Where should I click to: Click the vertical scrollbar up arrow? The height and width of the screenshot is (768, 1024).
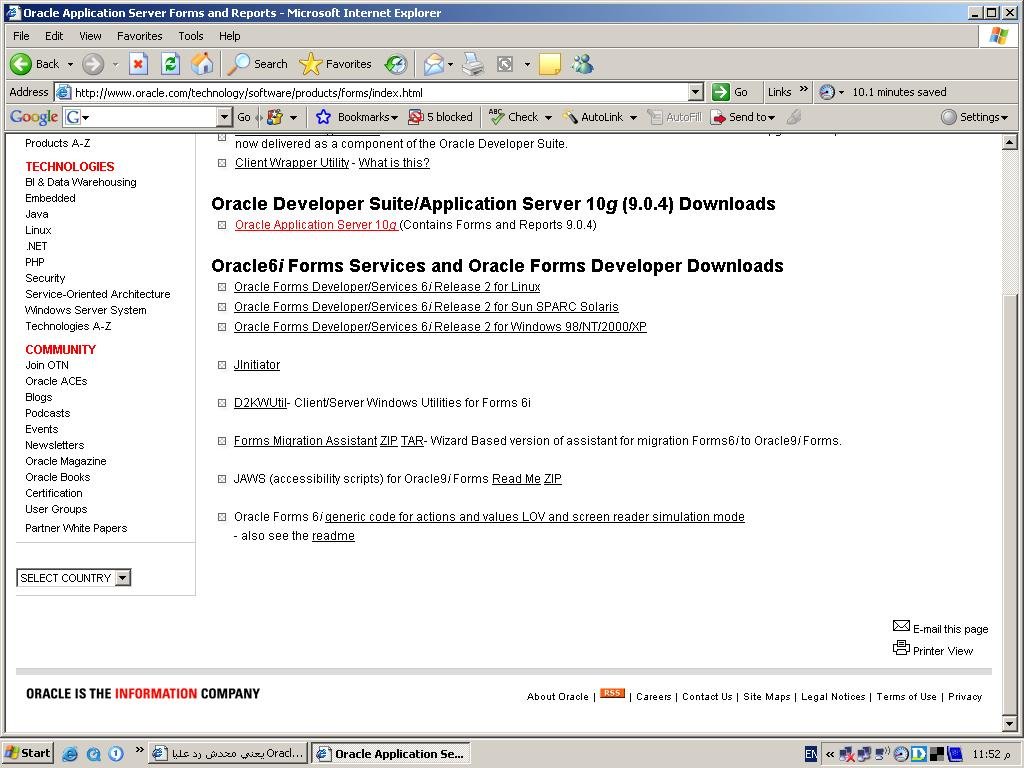[x=1009, y=142]
